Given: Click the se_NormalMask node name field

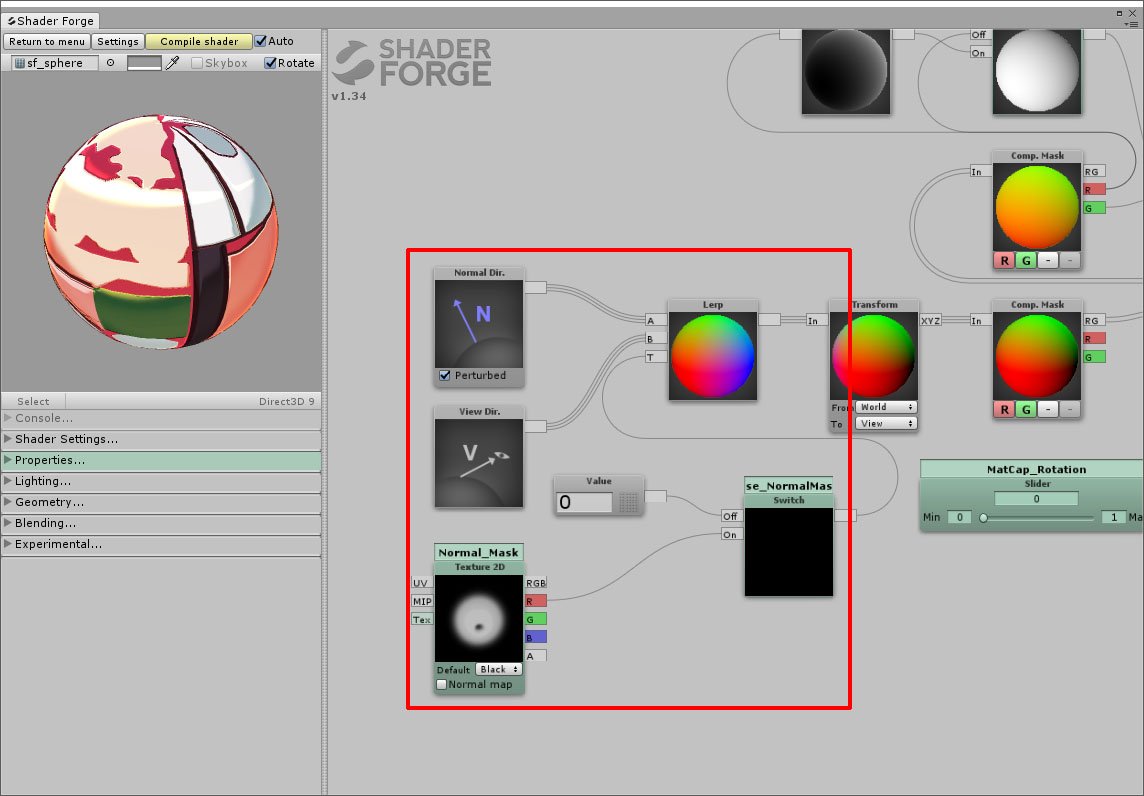Looking at the screenshot, I should coord(789,485).
